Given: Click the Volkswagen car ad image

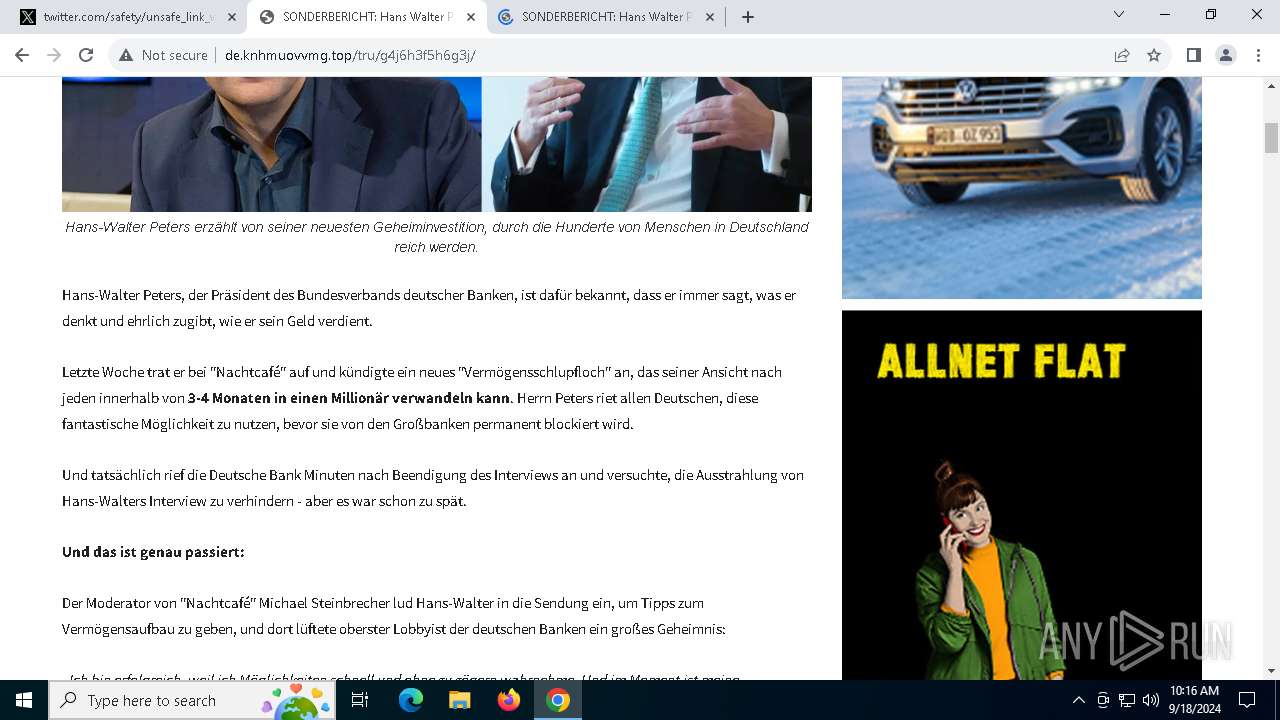Looking at the screenshot, I should pos(1022,188).
